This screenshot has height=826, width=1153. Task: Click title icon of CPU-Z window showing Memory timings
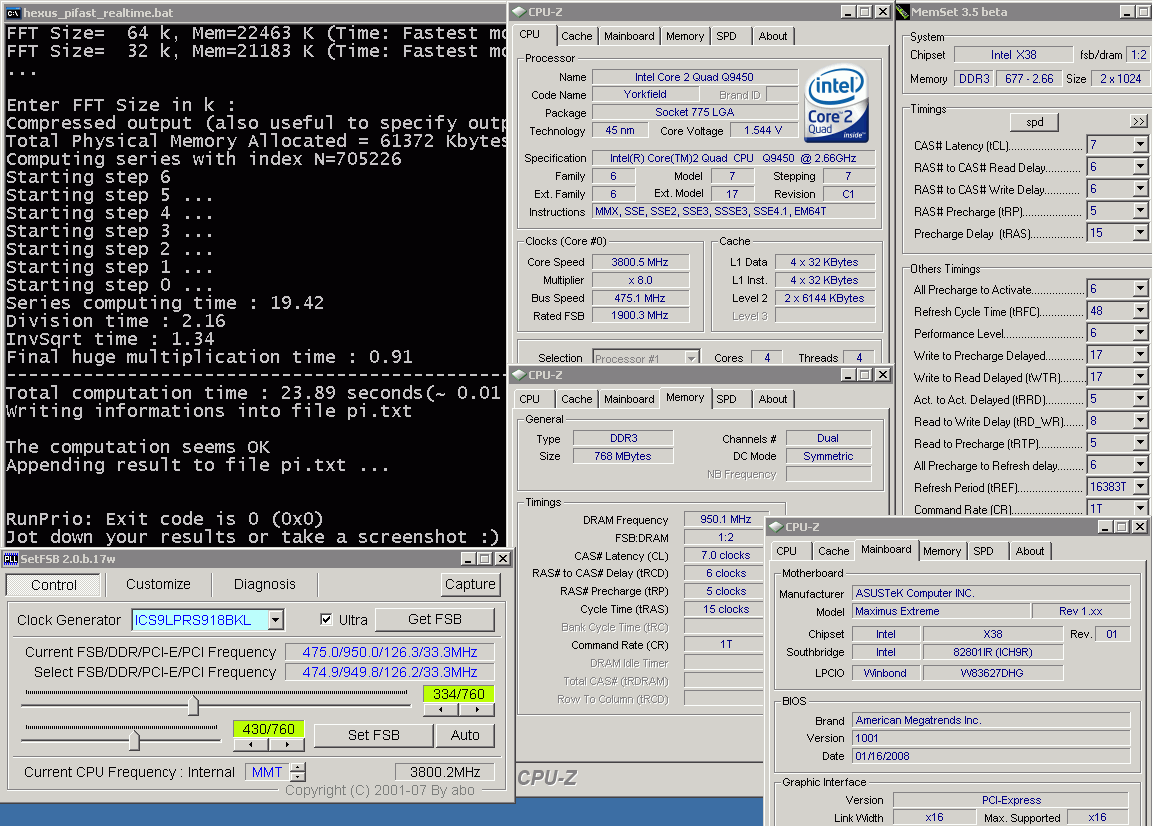[x=518, y=375]
